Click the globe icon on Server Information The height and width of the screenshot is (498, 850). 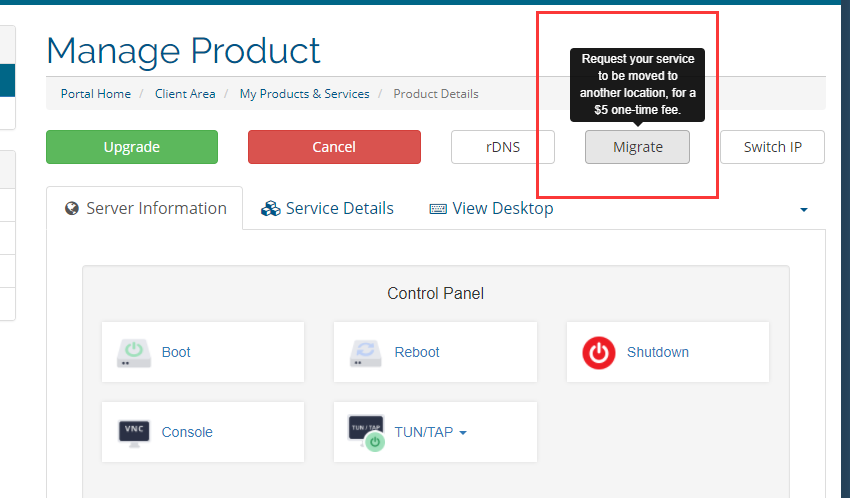pos(72,208)
